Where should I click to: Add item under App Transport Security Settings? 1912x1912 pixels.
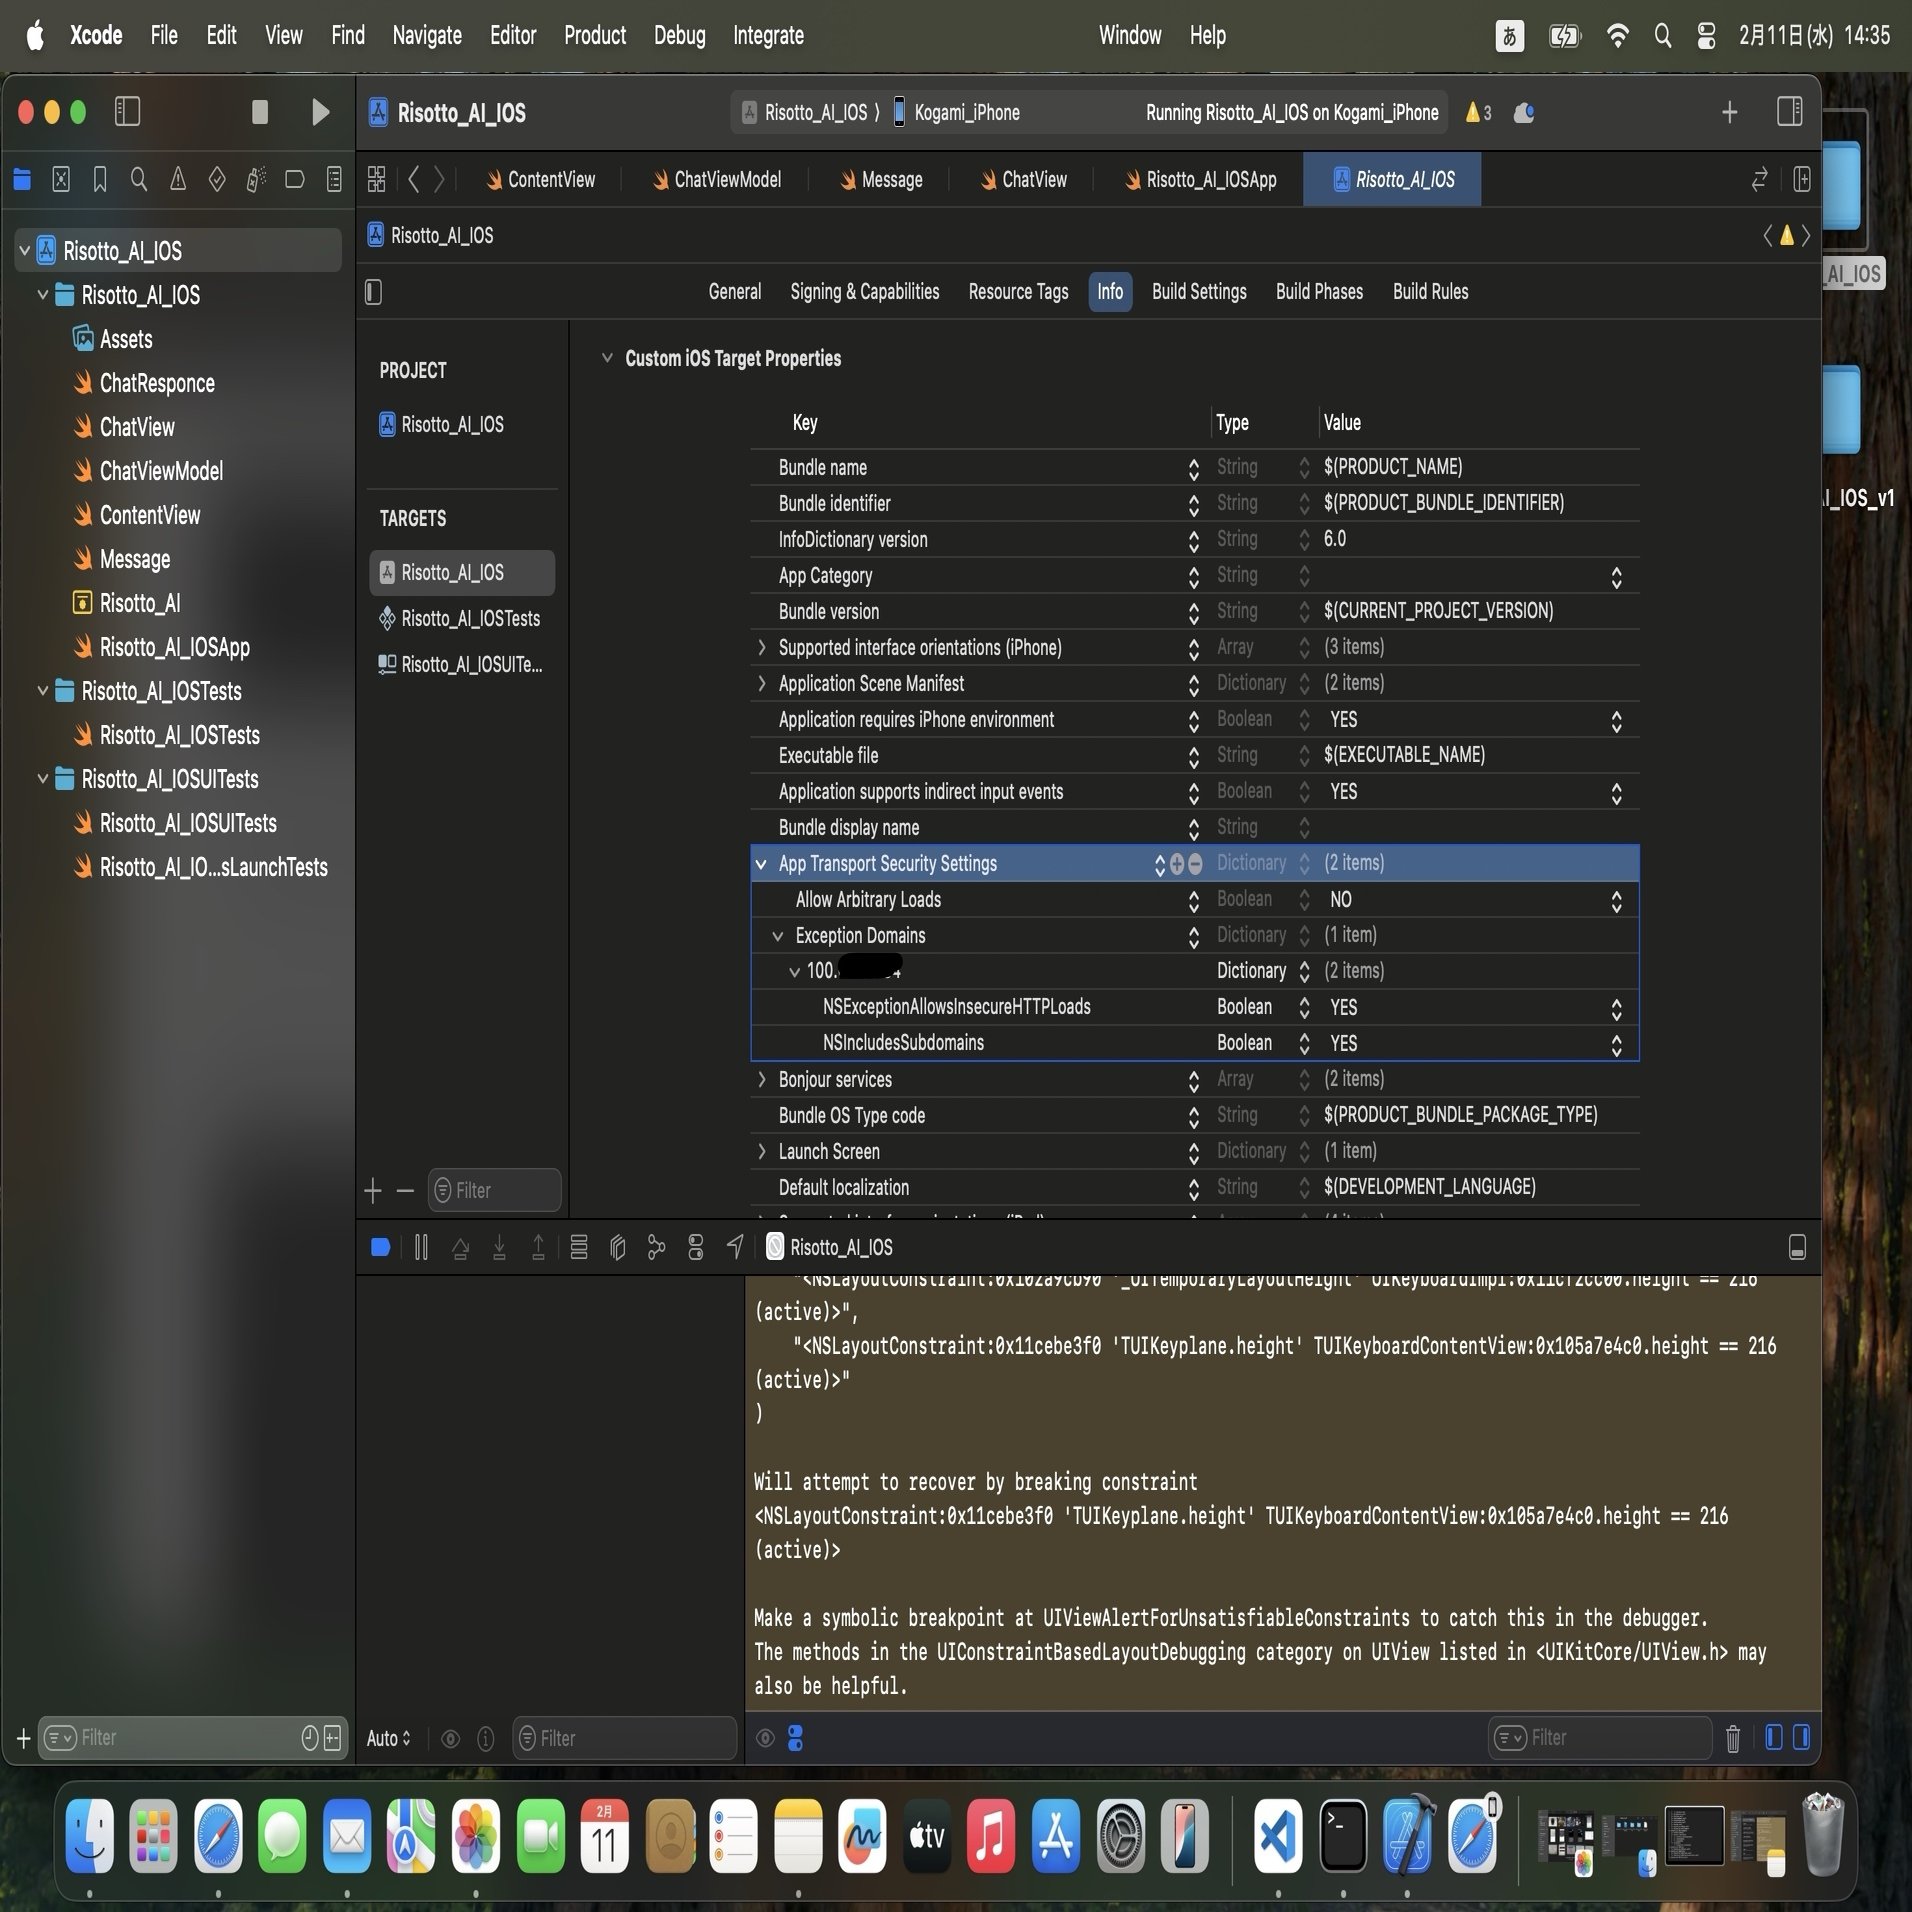click(x=1177, y=863)
